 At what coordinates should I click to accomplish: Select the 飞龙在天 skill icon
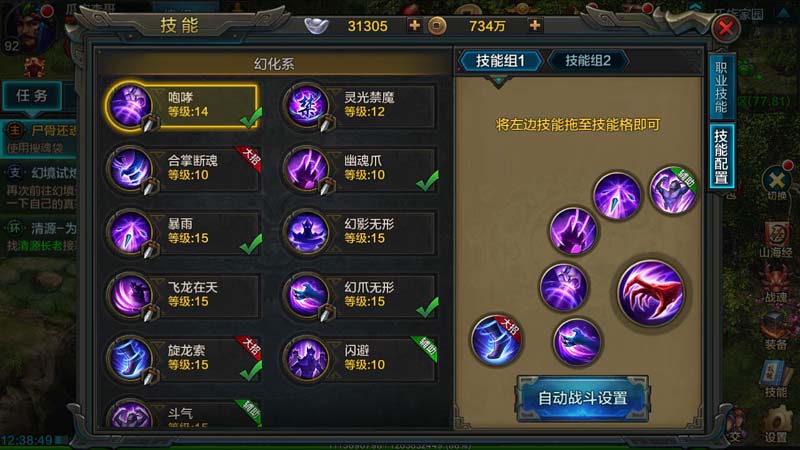pos(131,295)
